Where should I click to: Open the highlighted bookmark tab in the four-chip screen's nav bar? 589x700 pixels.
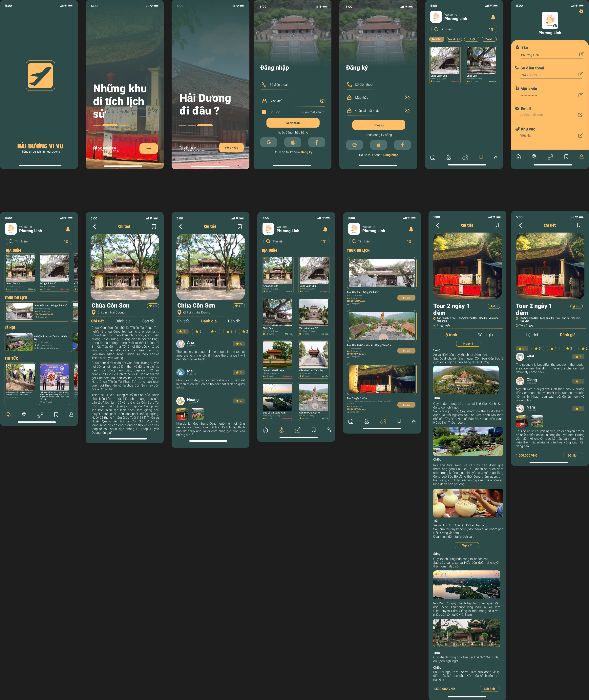pyautogui.click(x=481, y=157)
